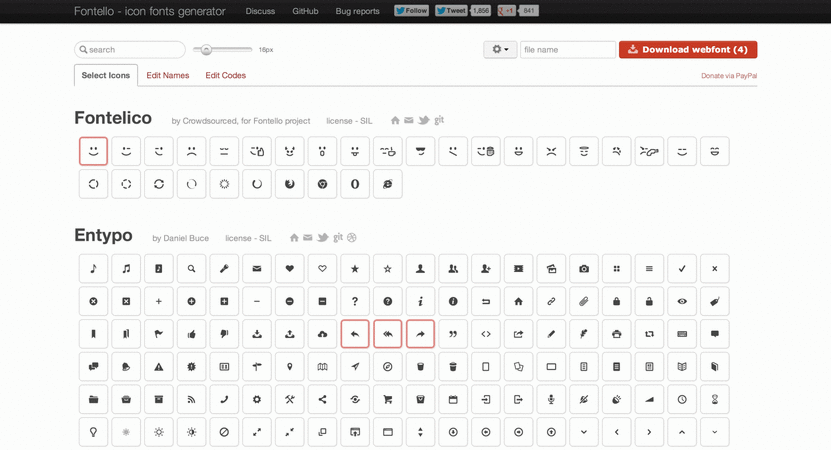Open the gear settings dropdown
The width and height of the screenshot is (831, 450).
(x=500, y=49)
